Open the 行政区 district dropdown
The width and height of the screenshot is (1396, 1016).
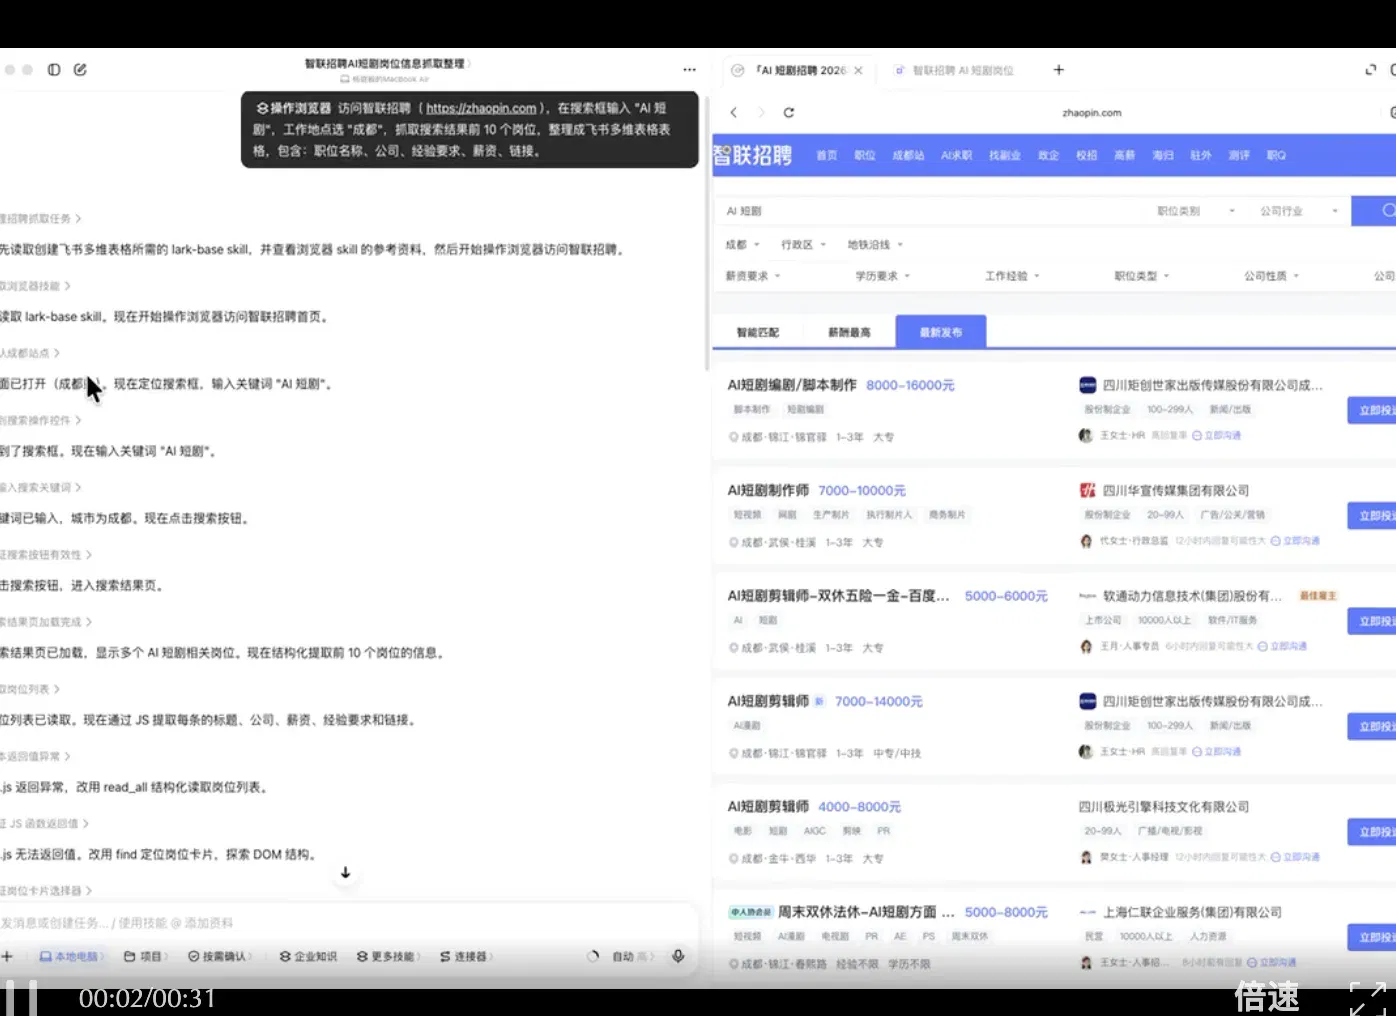[x=804, y=245]
